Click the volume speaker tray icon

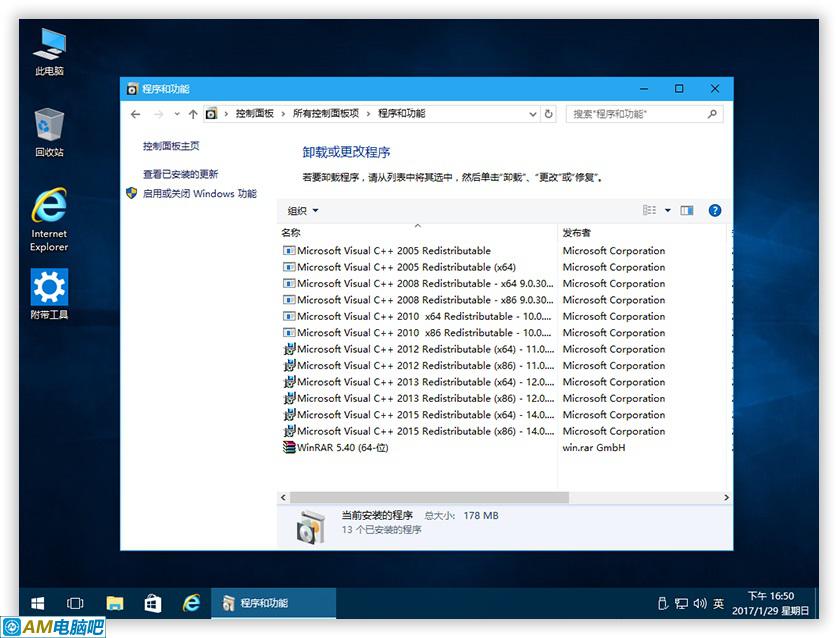(700, 604)
